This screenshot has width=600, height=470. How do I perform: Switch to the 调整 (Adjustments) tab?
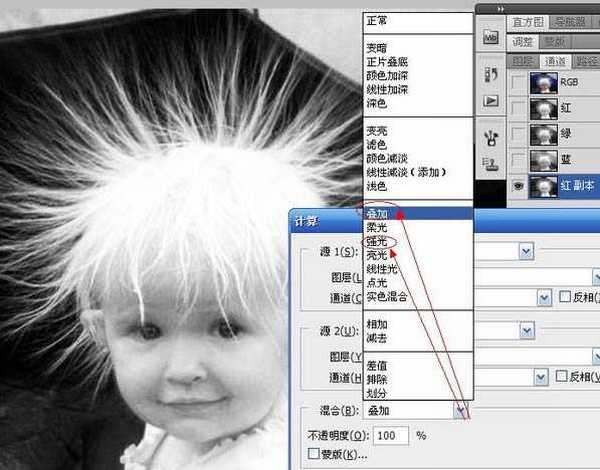coord(525,41)
